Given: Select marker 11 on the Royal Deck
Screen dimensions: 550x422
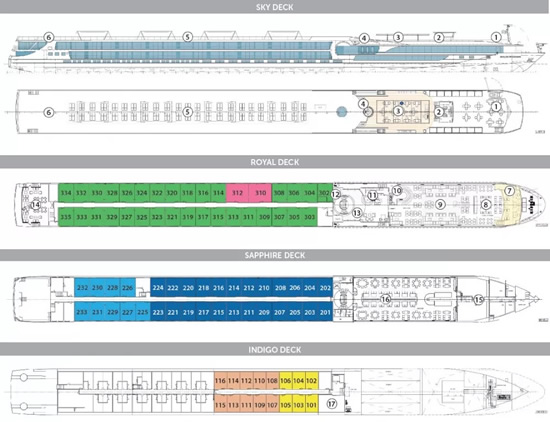Looking at the screenshot, I should tap(372, 195).
